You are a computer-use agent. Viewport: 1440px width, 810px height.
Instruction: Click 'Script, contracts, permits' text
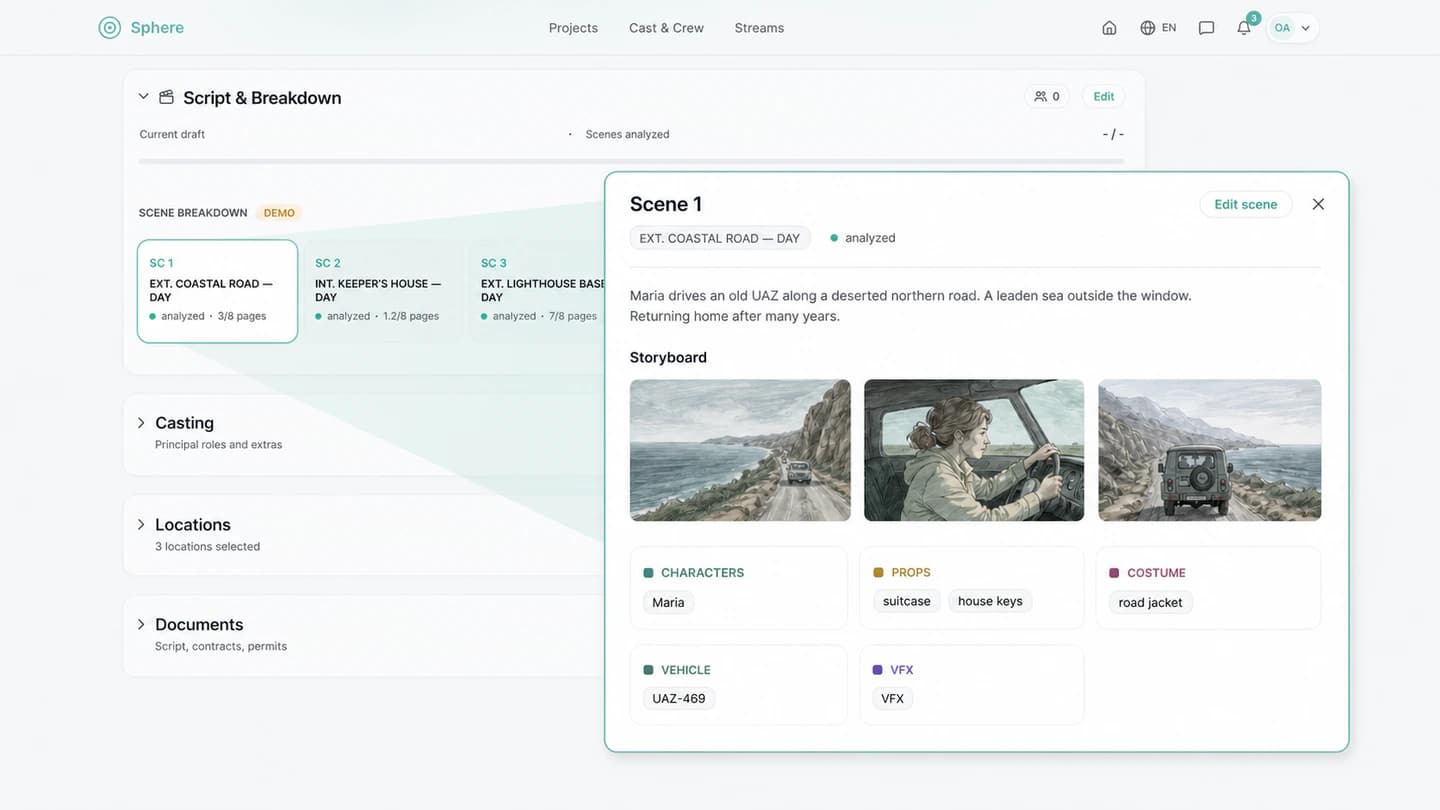click(221, 646)
